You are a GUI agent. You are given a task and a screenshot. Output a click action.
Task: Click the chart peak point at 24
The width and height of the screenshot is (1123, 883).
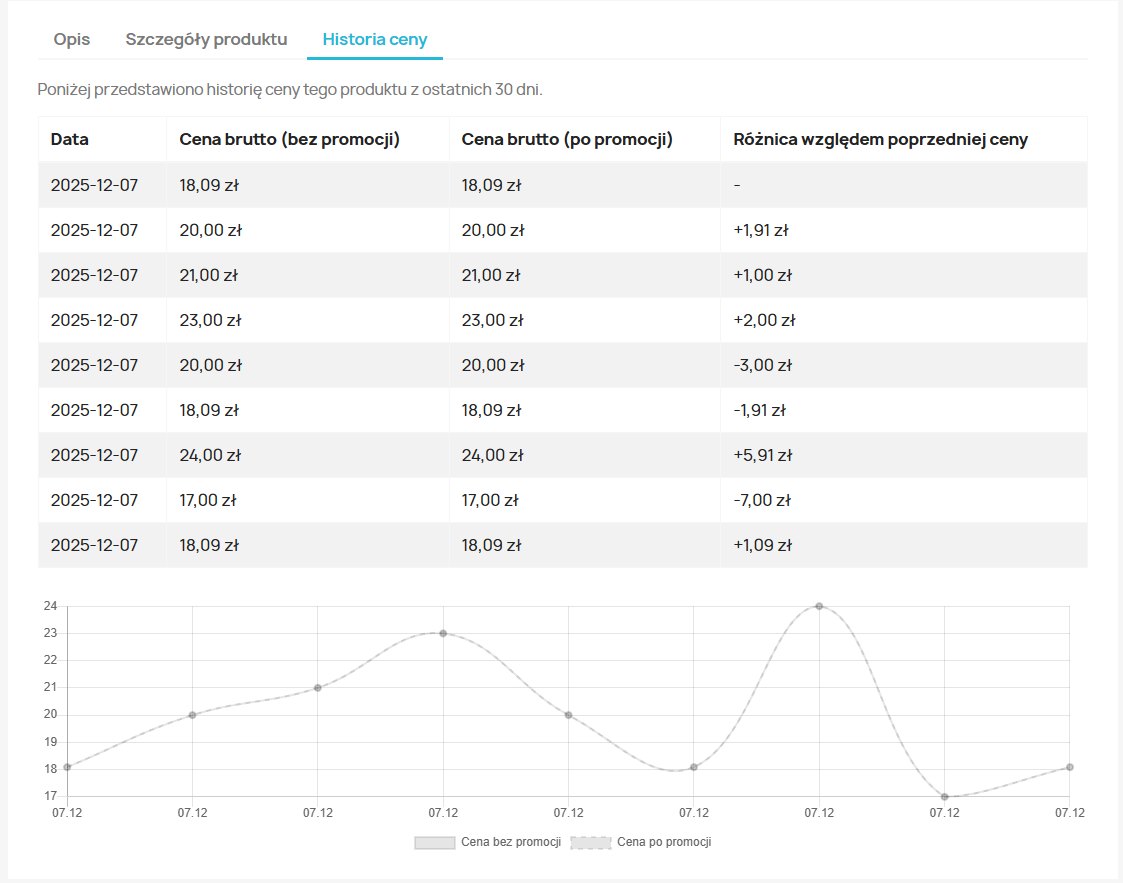click(819, 606)
